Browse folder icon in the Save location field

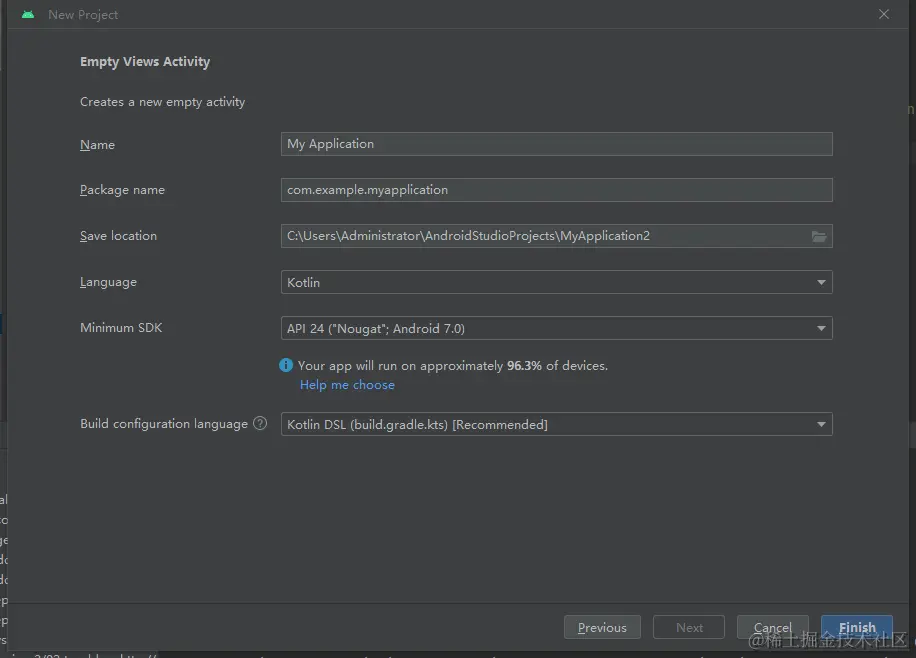[x=819, y=236]
